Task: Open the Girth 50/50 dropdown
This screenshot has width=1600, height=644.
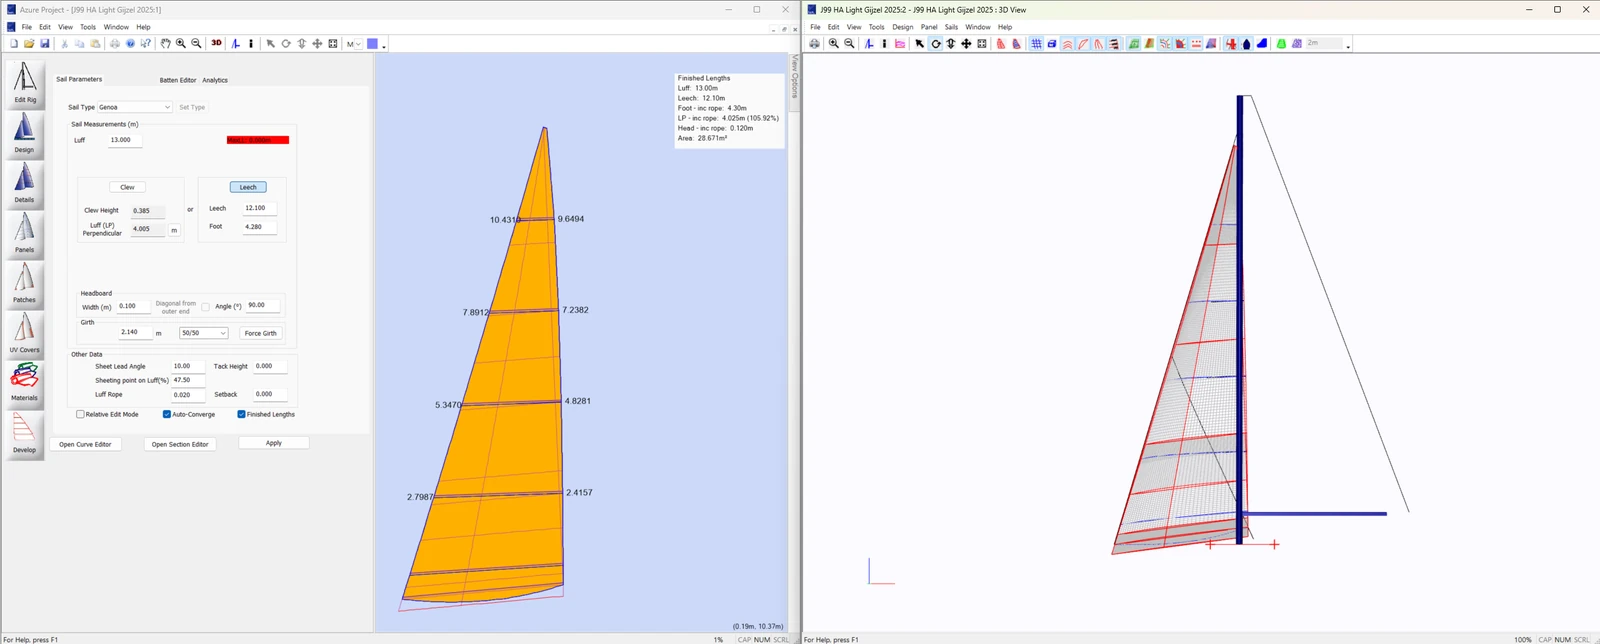Action: (203, 333)
